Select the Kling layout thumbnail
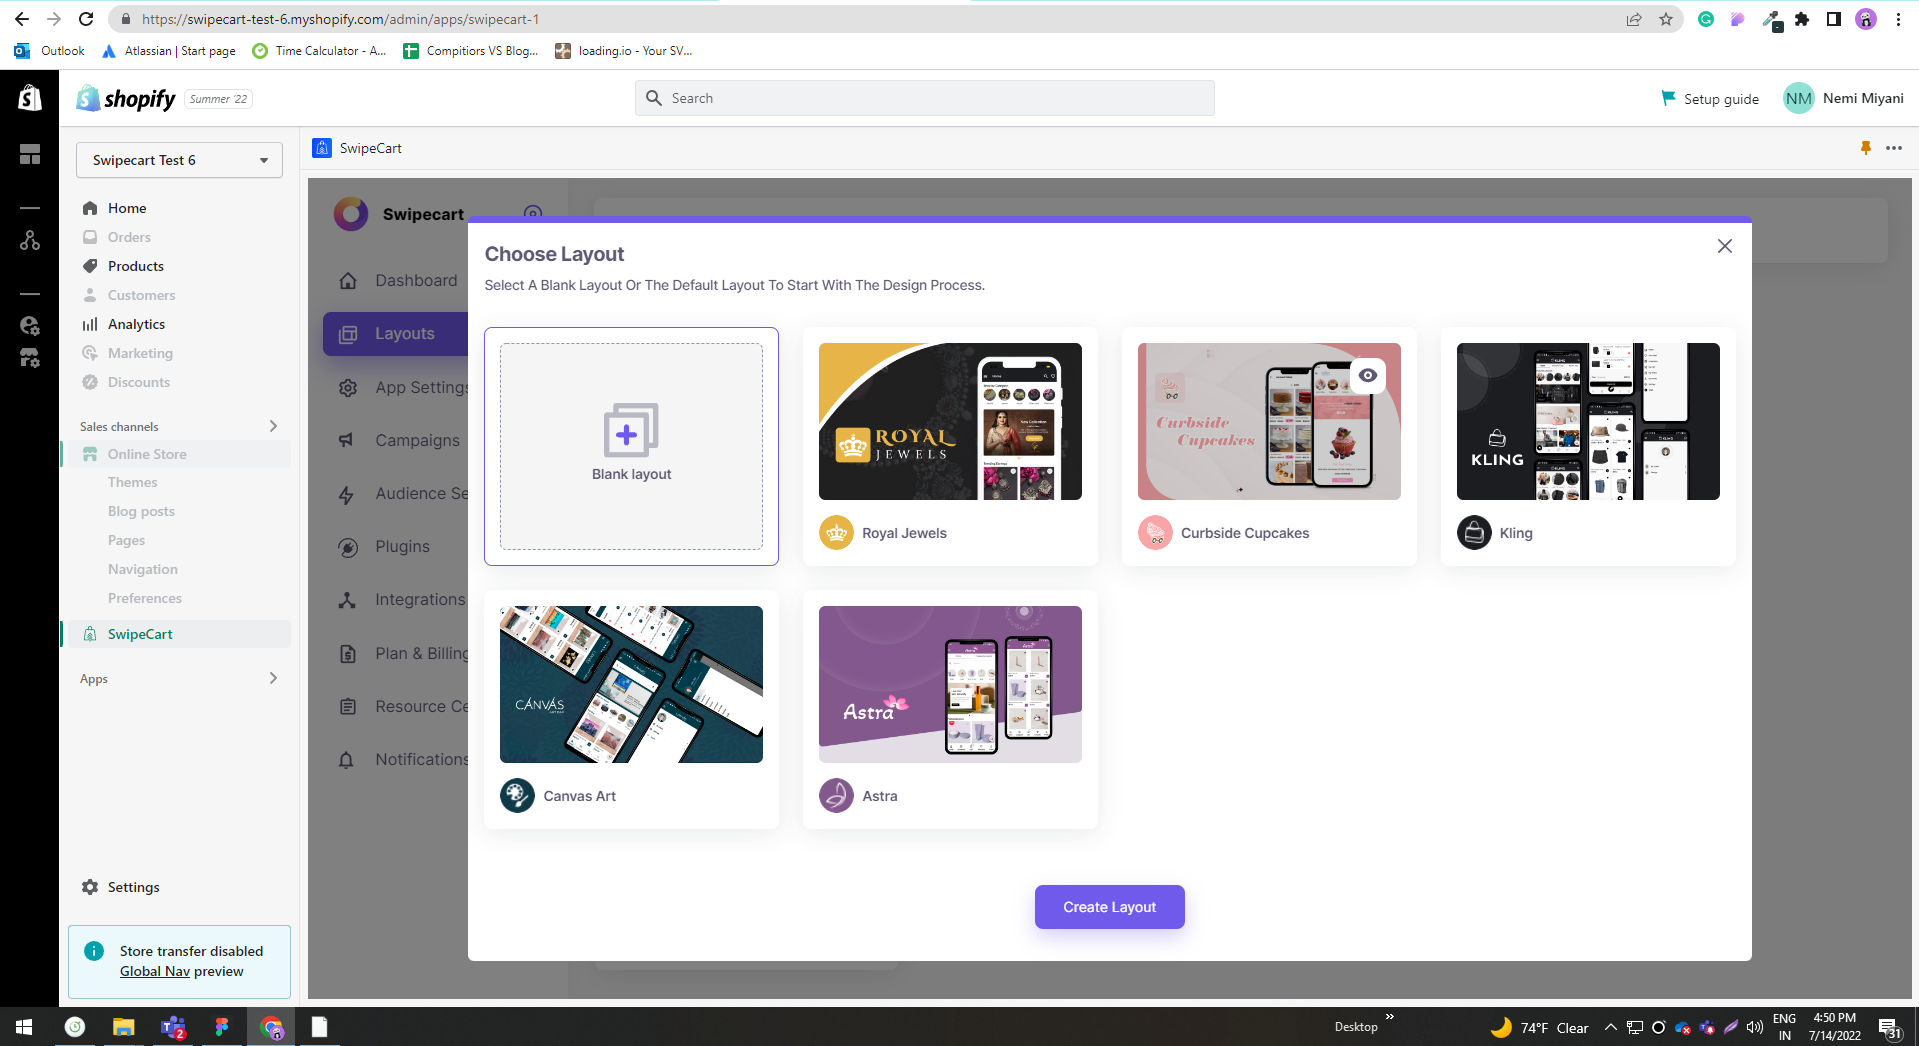The width and height of the screenshot is (1919, 1046). pos(1588,421)
